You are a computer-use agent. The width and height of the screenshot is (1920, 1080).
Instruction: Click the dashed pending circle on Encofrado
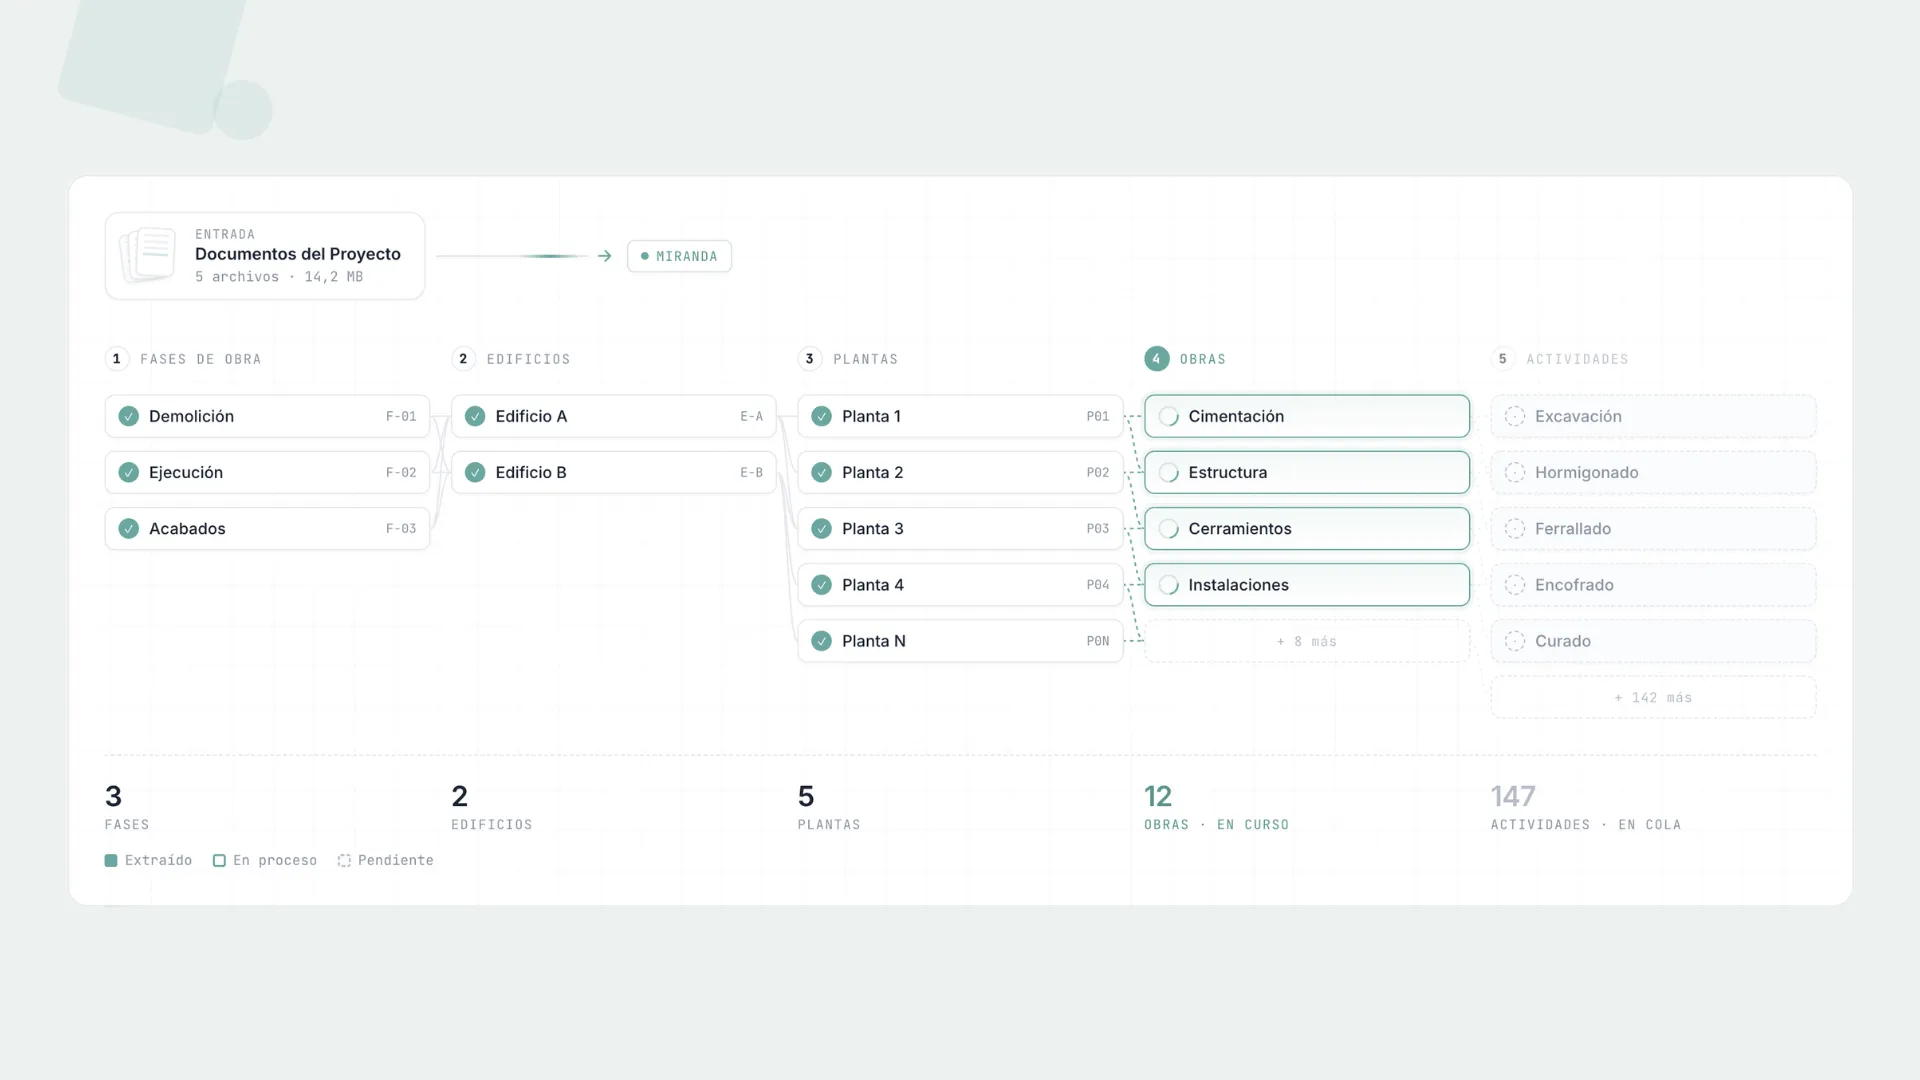tap(1515, 585)
